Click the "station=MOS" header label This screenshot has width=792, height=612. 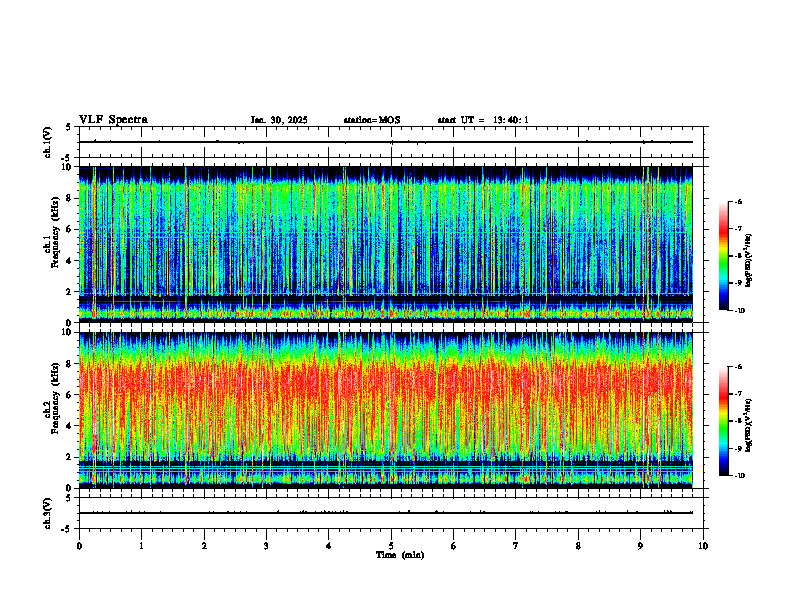click(x=372, y=120)
